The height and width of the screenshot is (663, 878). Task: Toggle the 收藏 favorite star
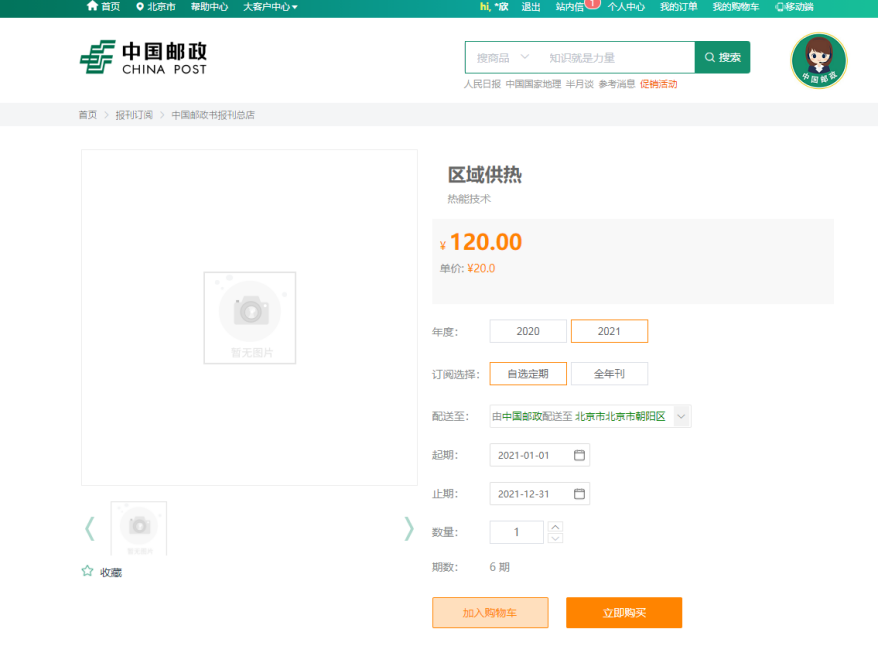(x=87, y=571)
